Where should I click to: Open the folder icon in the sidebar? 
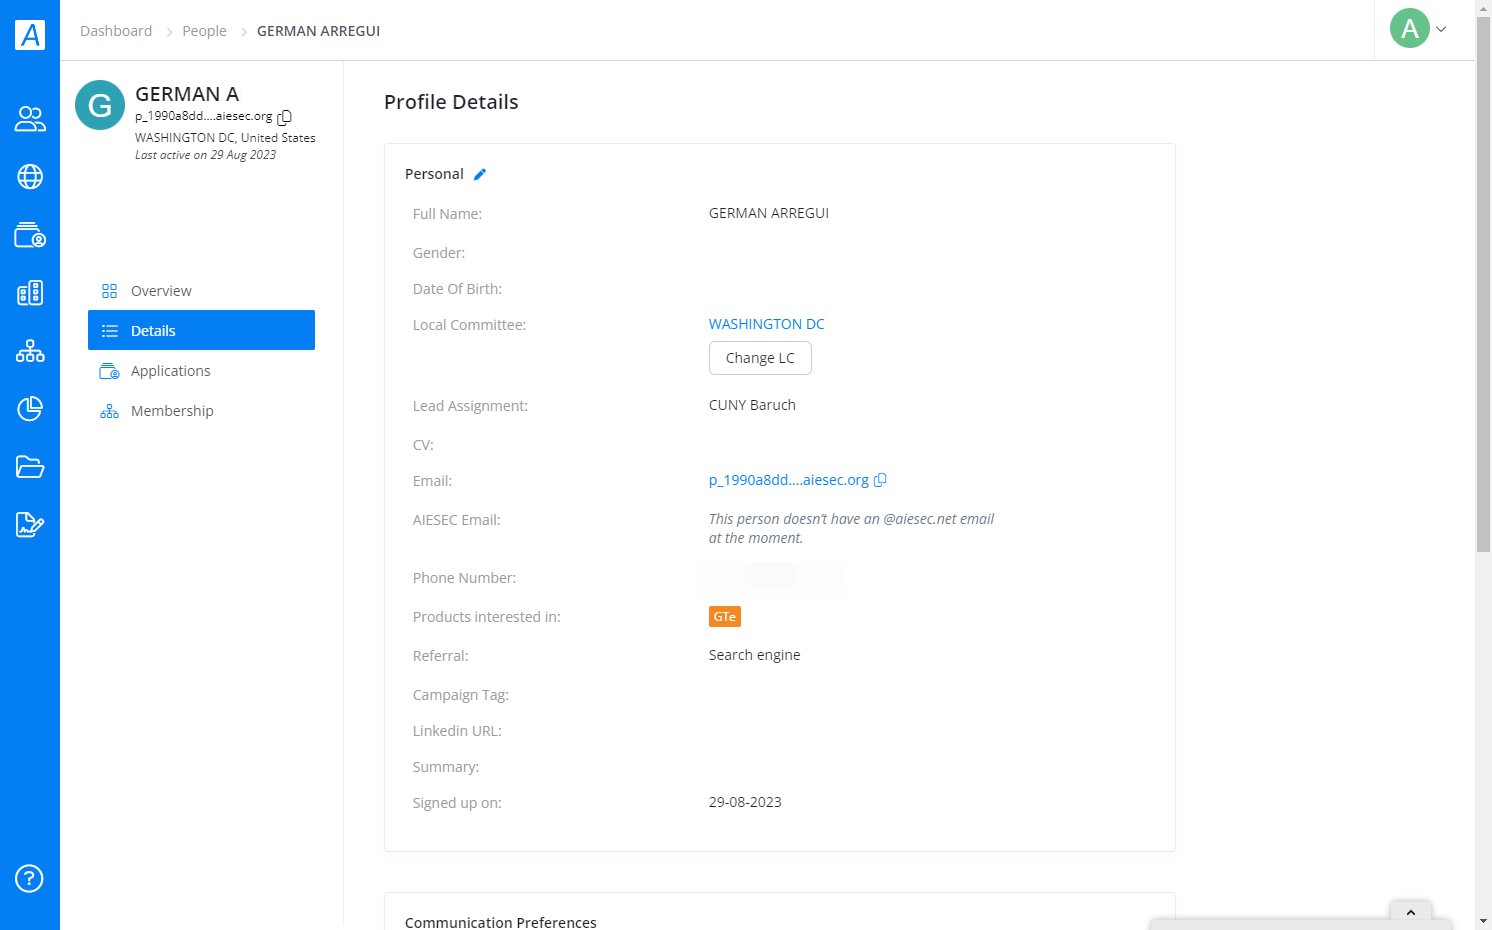[x=30, y=467]
